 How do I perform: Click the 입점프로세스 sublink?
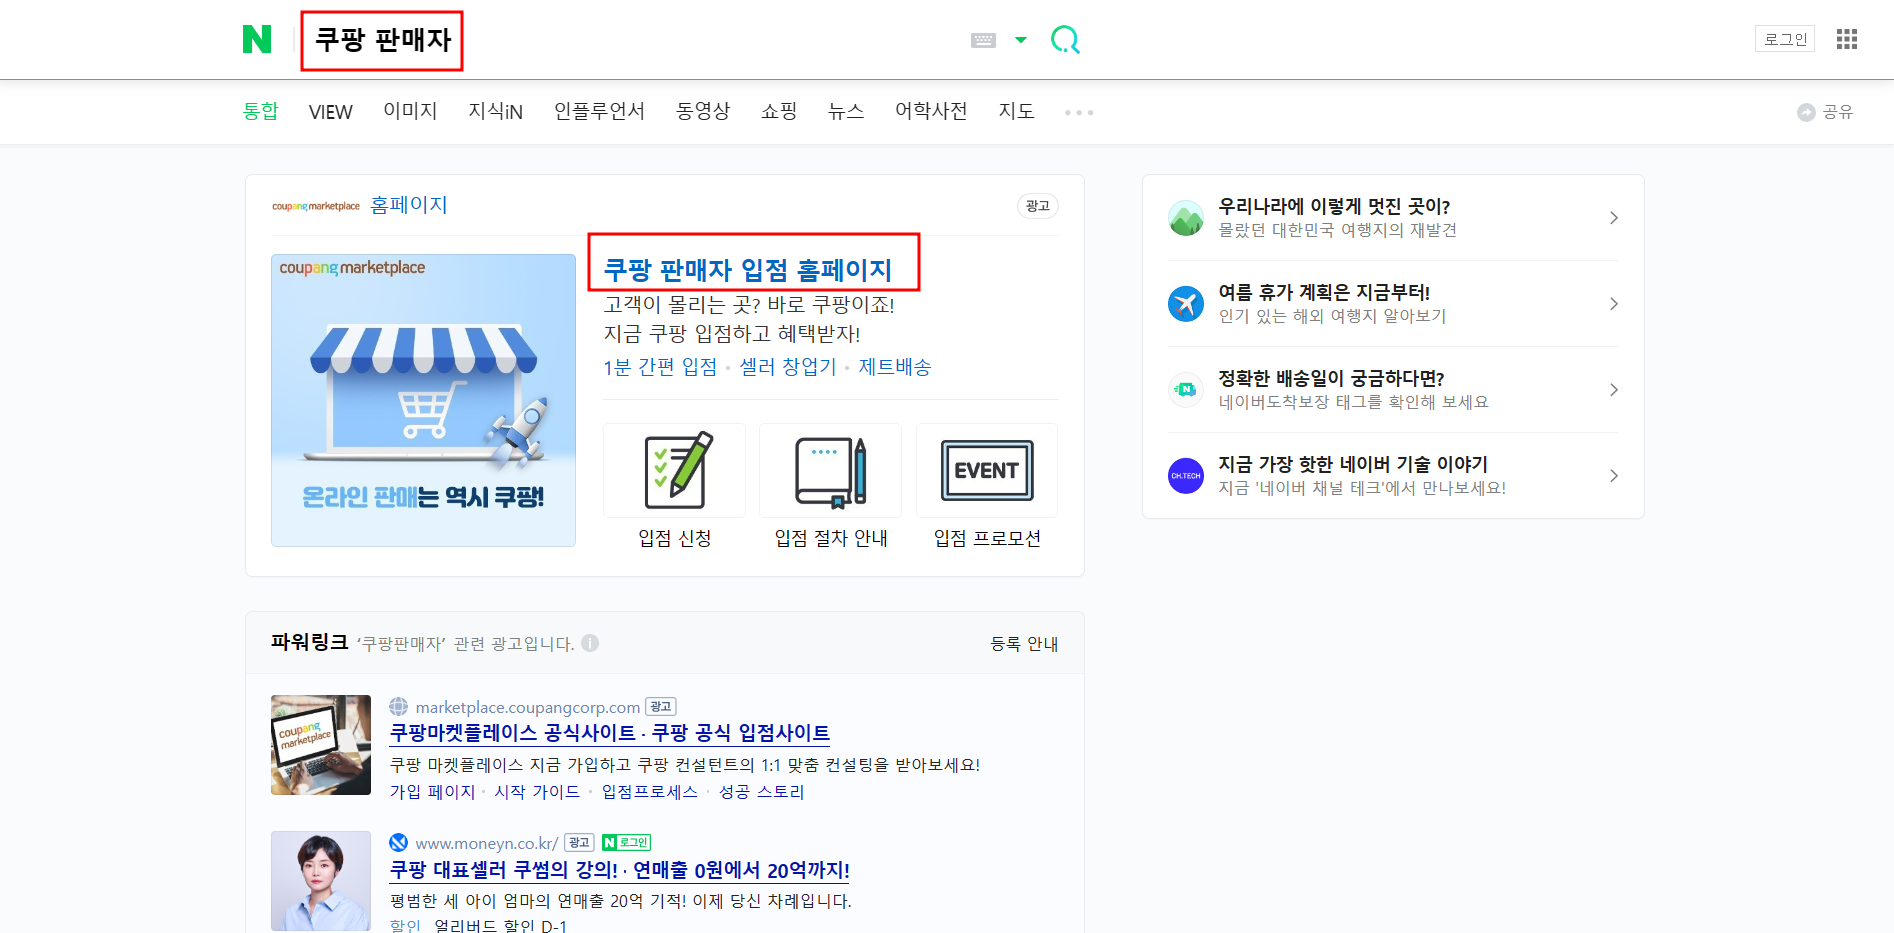649,792
